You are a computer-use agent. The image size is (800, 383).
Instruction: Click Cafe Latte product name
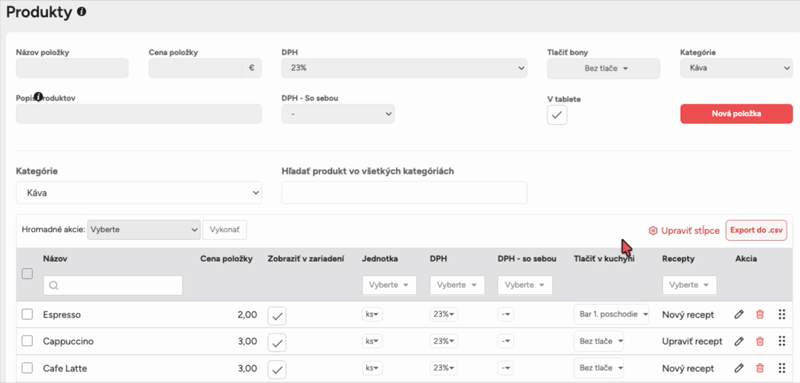coord(65,368)
